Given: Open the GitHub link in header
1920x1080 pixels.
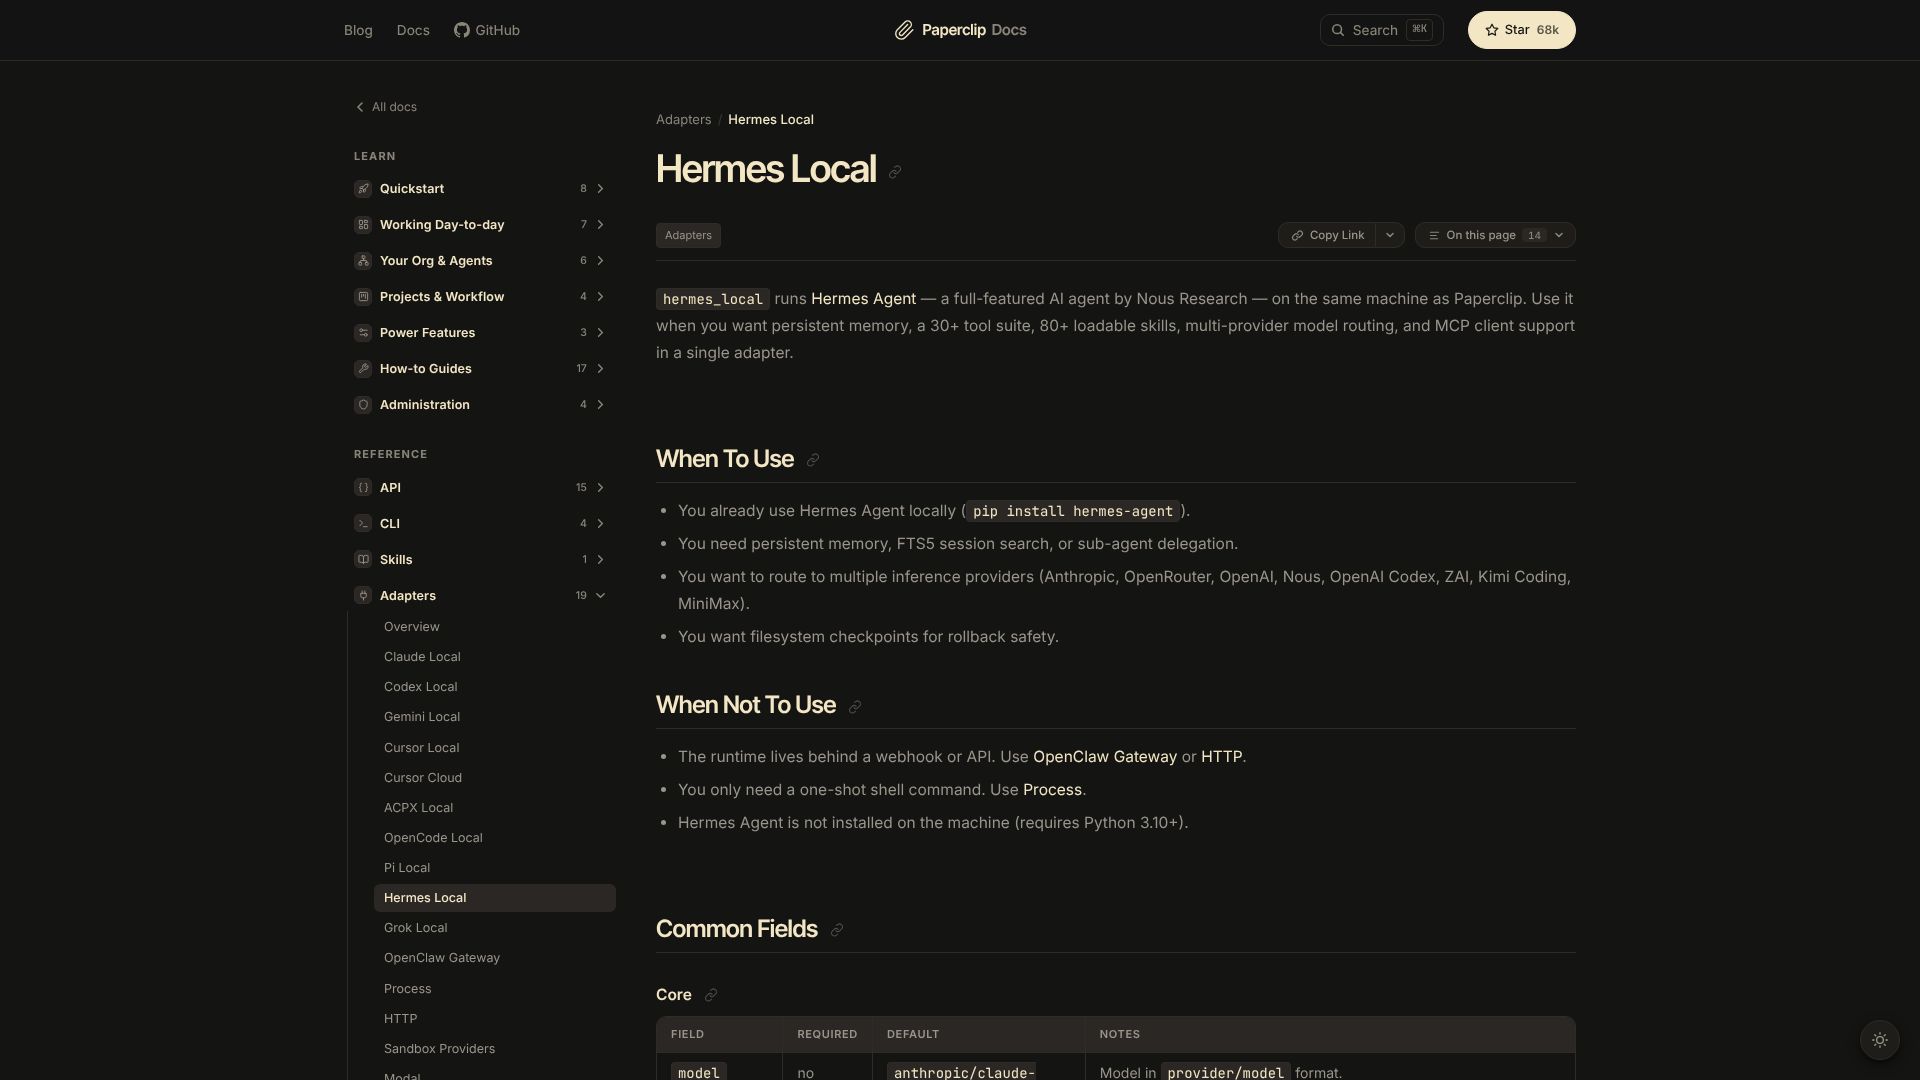Looking at the screenshot, I should [487, 30].
